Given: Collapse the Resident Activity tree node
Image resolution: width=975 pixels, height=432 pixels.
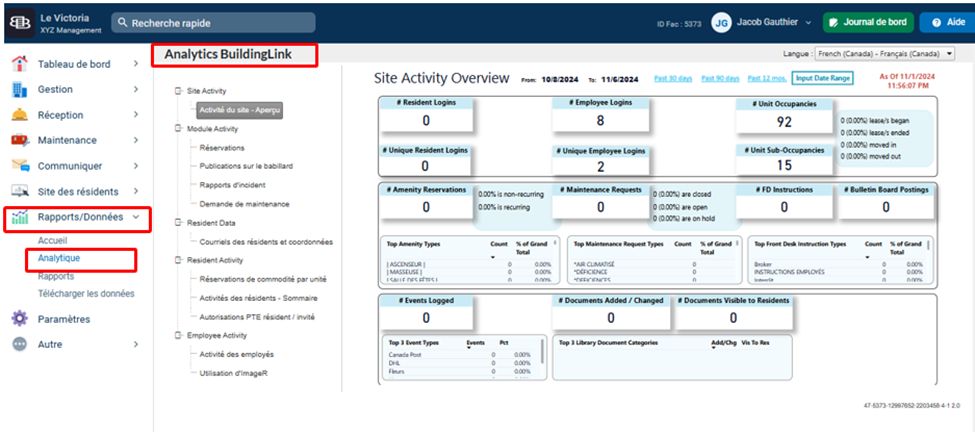Looking at the screenshot, I should point(179,260).
